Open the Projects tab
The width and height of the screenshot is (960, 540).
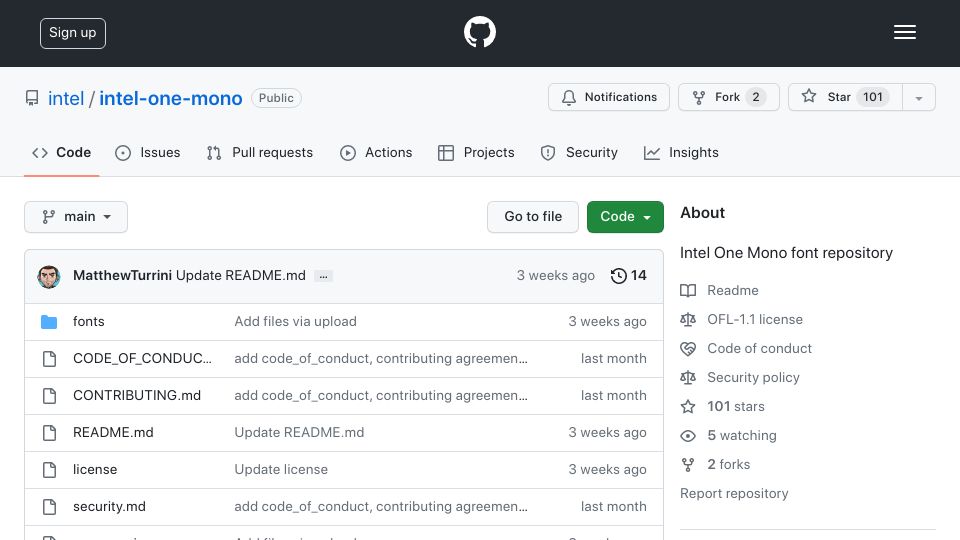(x=476, y=152)
